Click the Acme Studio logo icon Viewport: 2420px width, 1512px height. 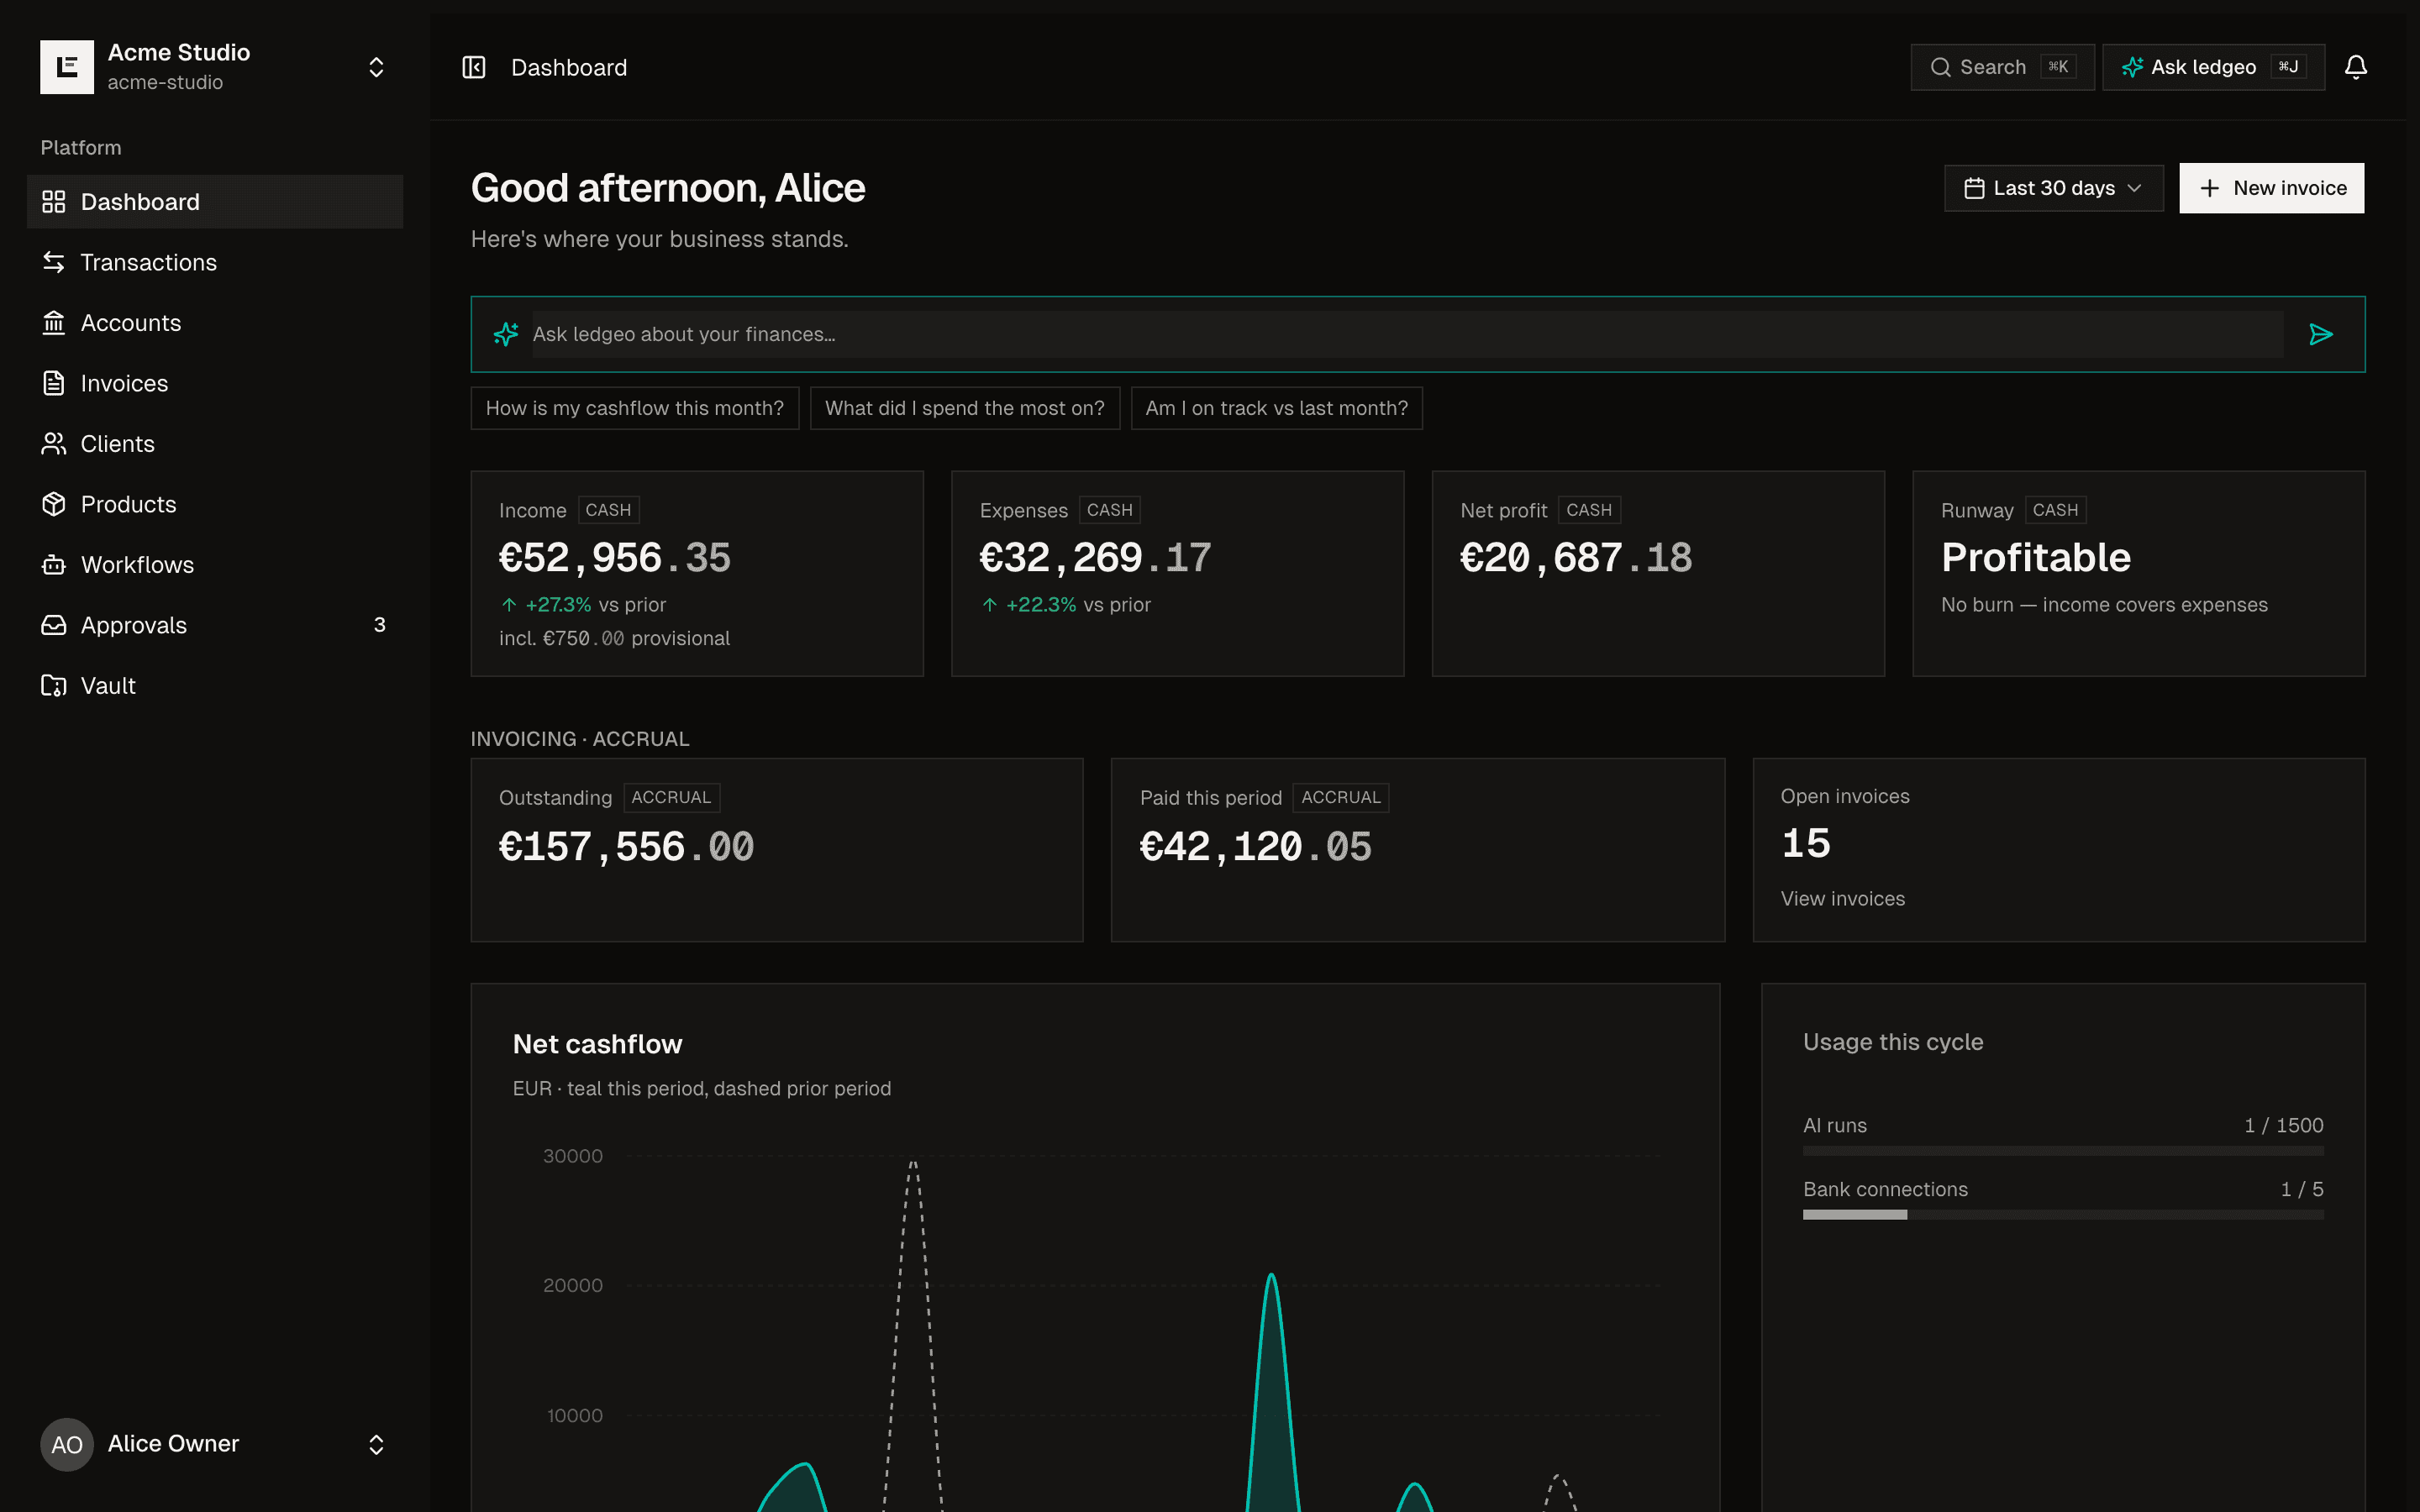(x=67, y=67)
